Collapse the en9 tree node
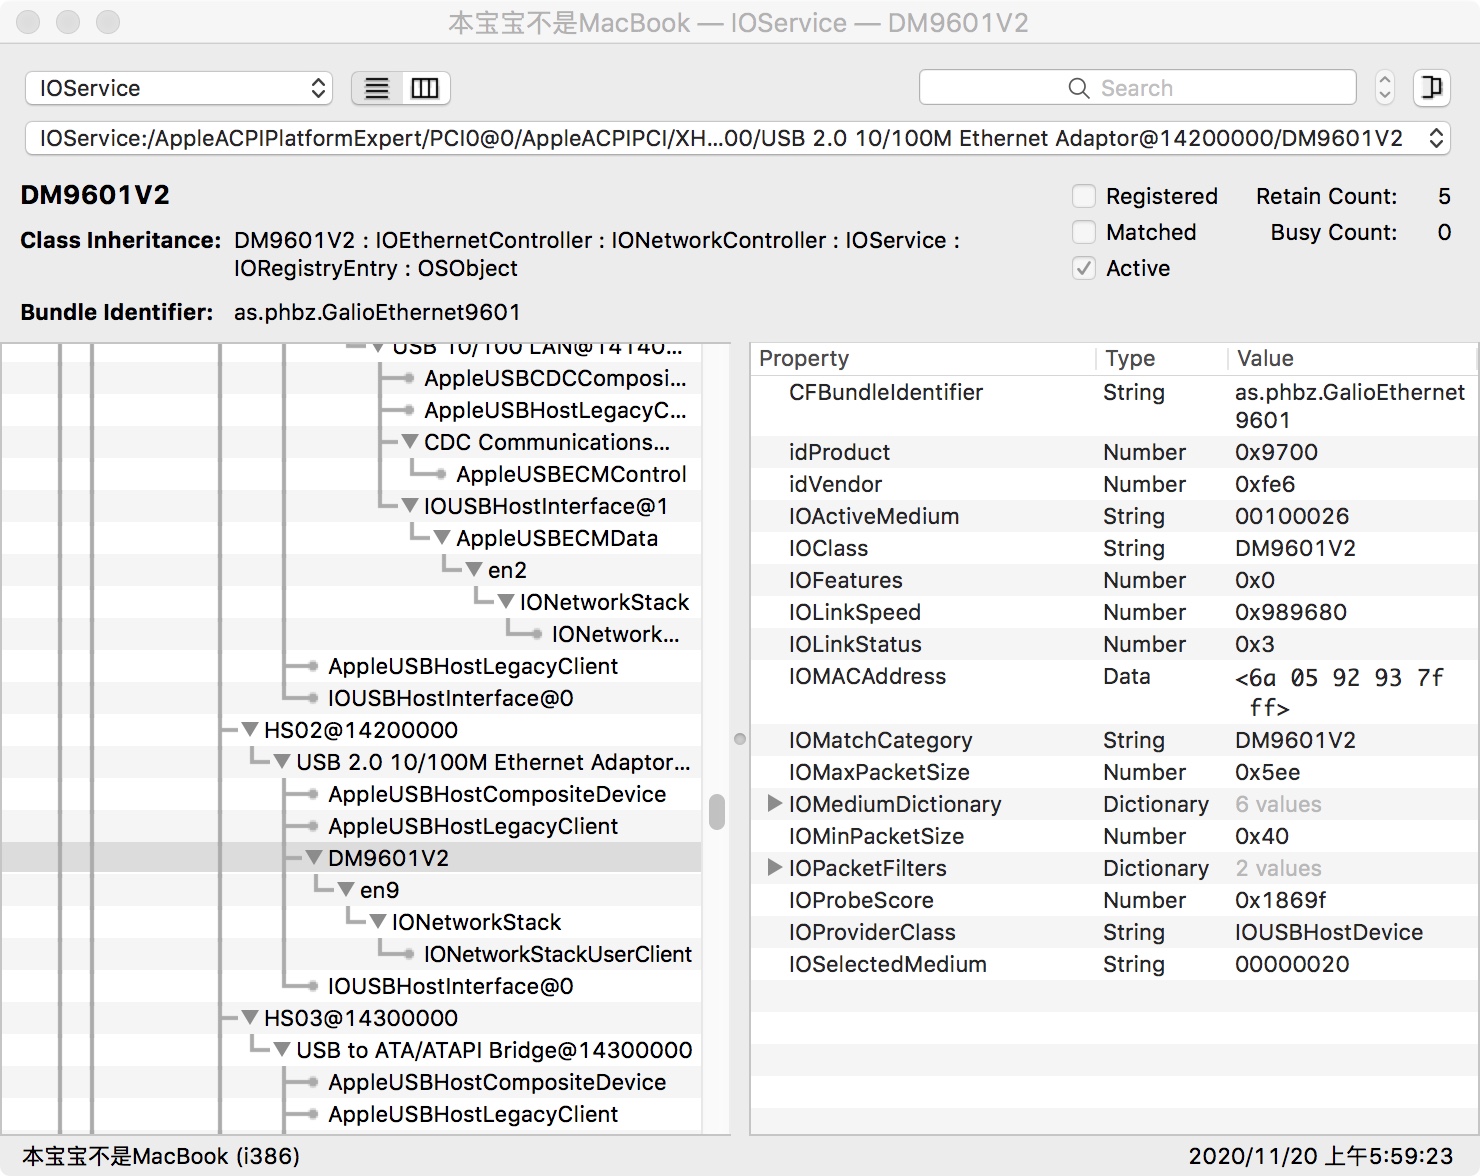The image size is (1480, 1176). (x=346, y=890)
